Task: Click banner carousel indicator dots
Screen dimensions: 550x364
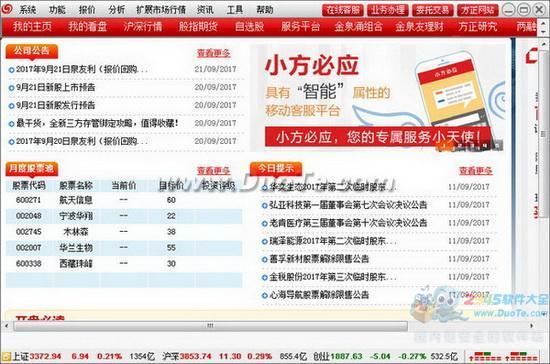Action: click(470, 145)
